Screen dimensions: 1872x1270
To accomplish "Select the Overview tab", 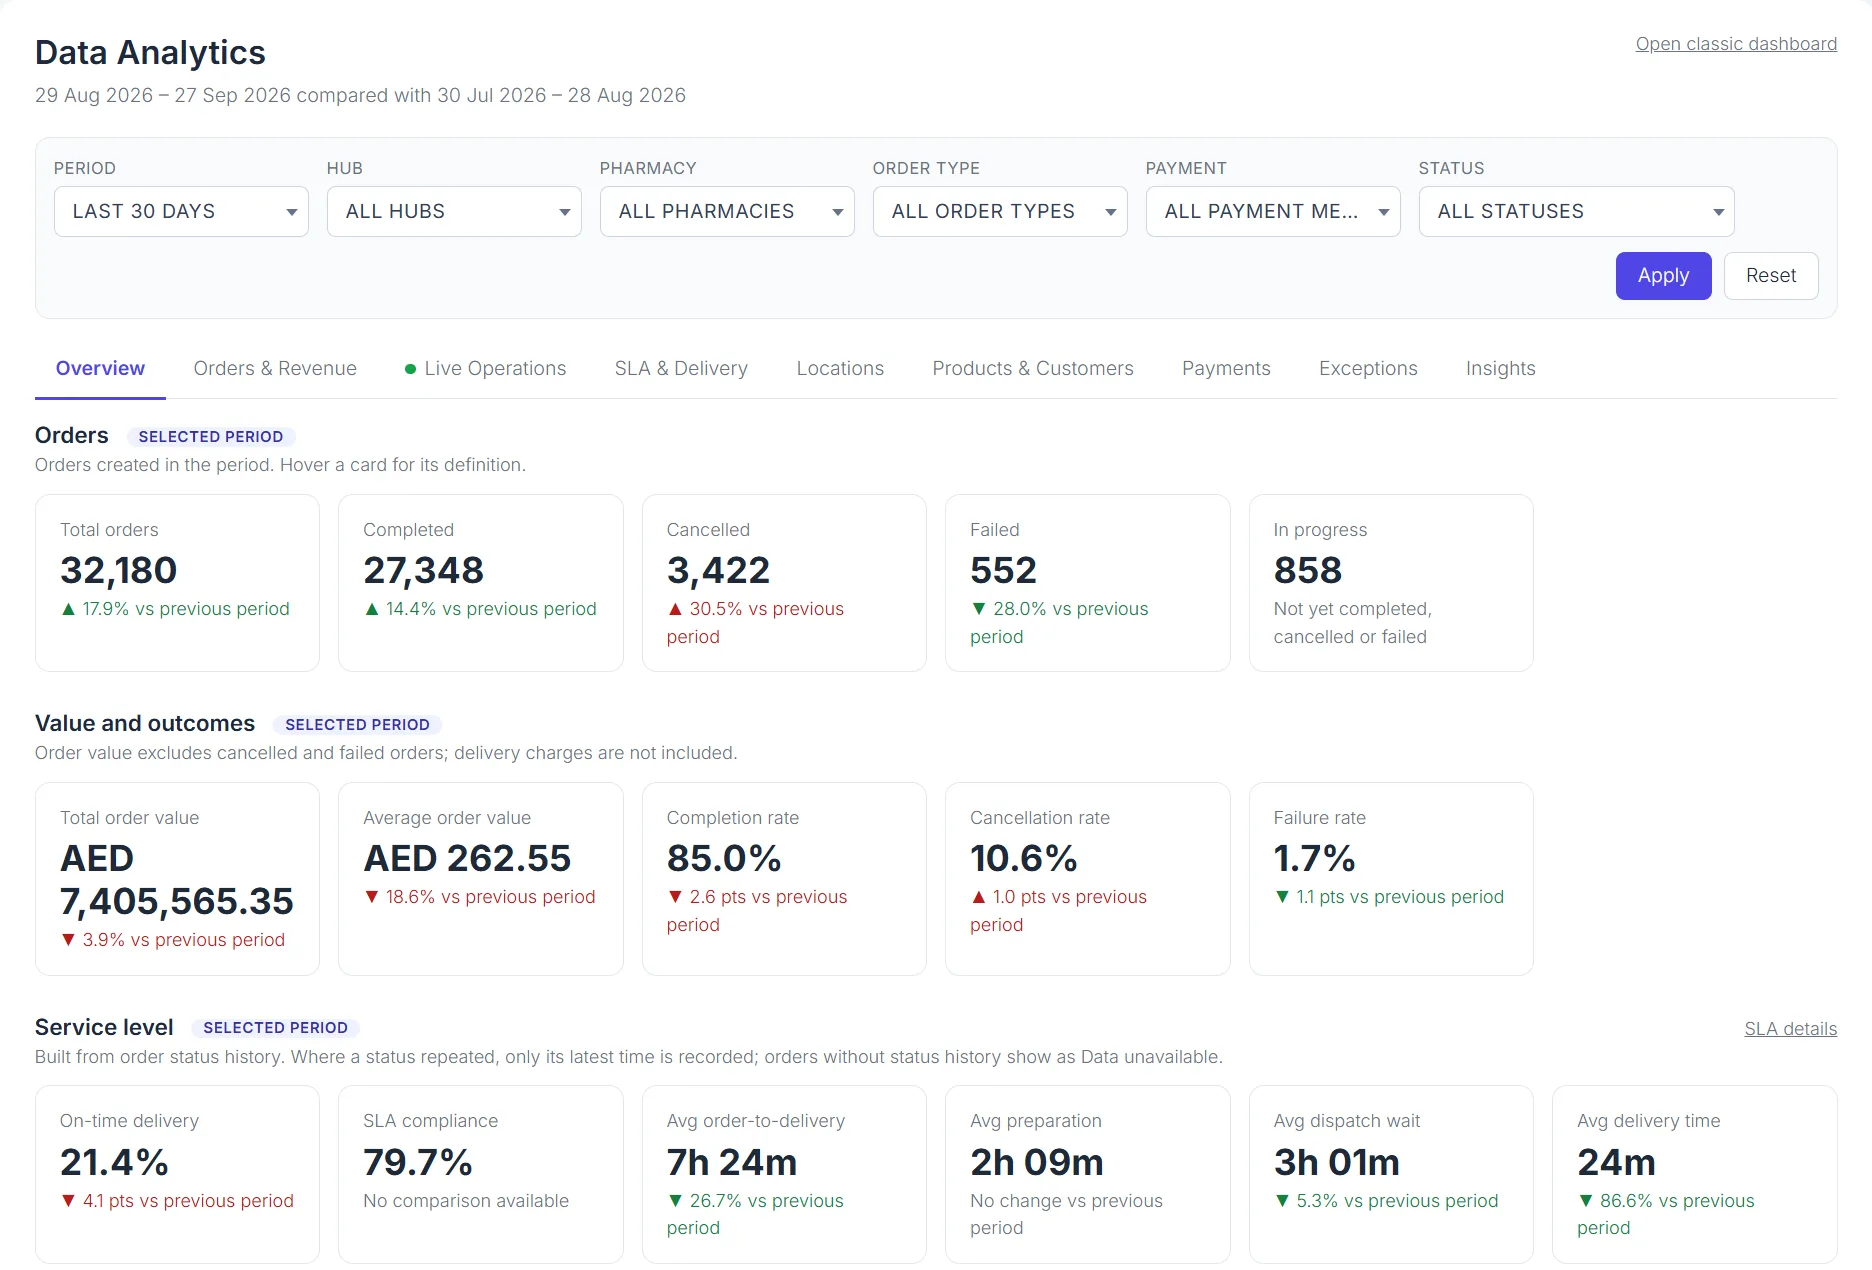I will pos(100,368).
